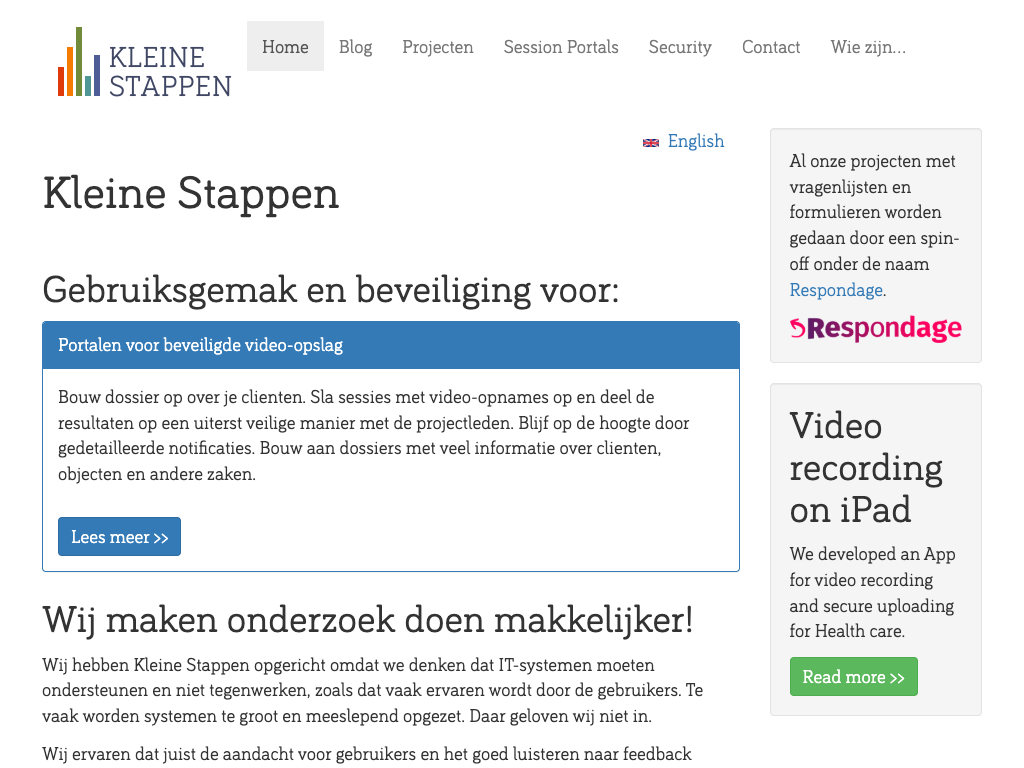Viewport: 1024px width, 768px height.
Task: Go to the Blog page
Action: tap(355, 47)
